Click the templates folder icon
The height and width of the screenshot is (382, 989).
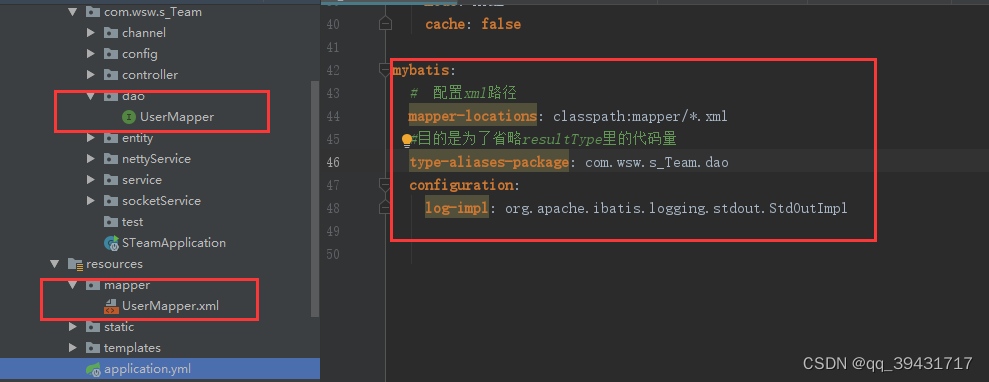(x=93, y=347)
